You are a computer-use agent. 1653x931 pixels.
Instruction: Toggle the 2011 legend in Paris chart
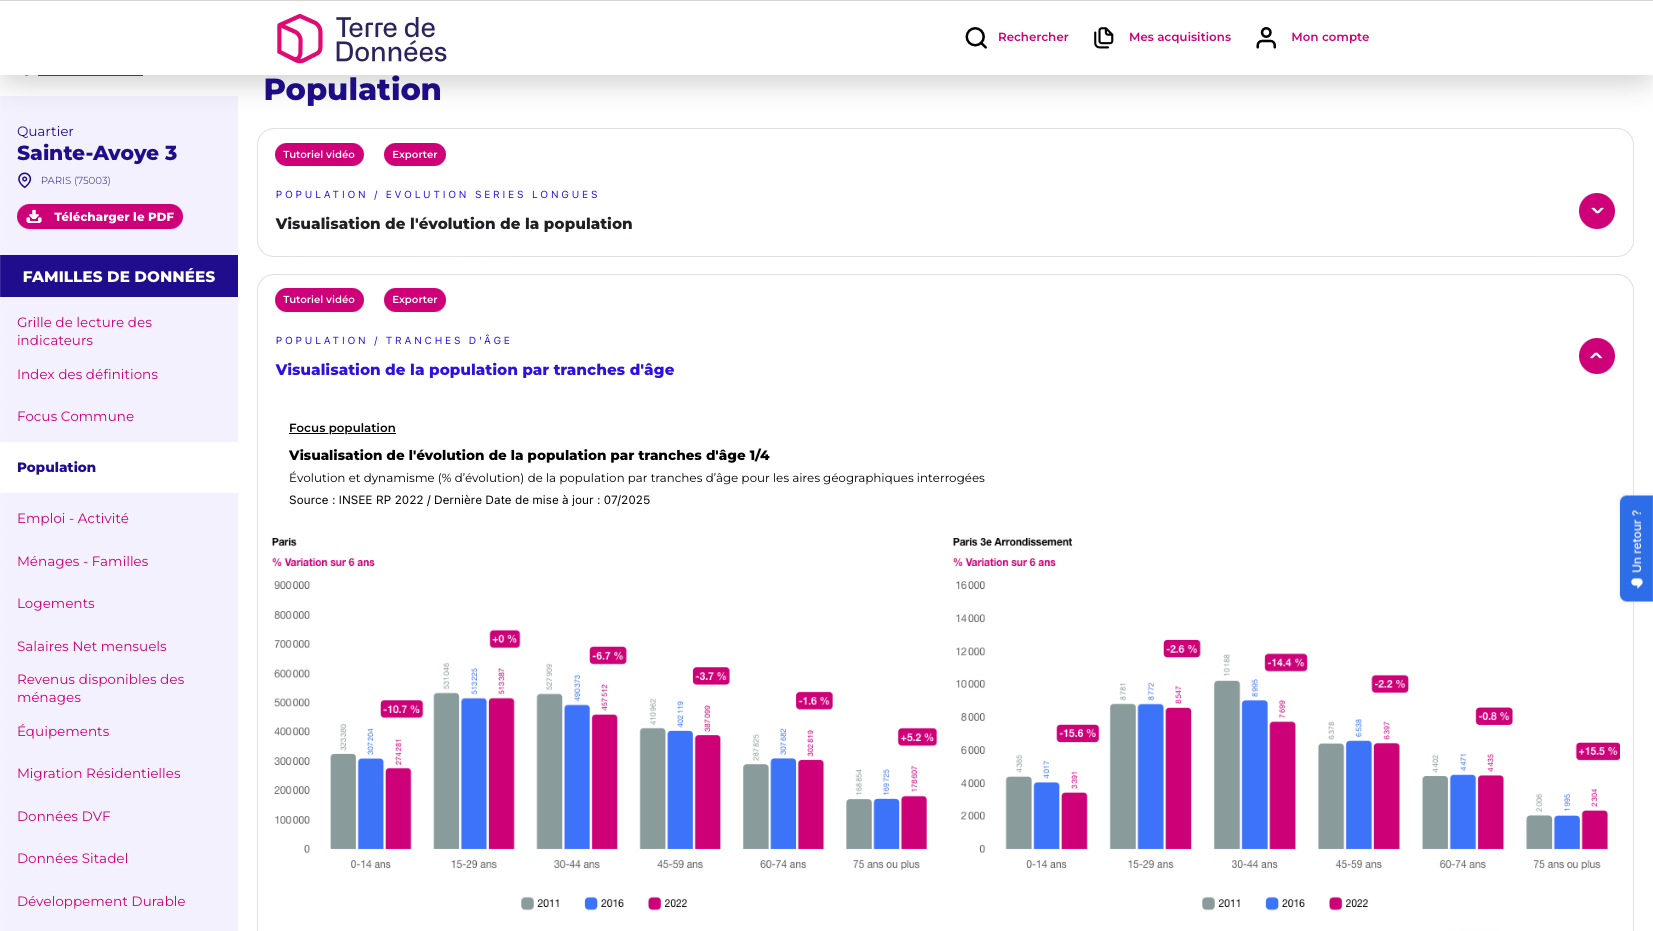540,904
